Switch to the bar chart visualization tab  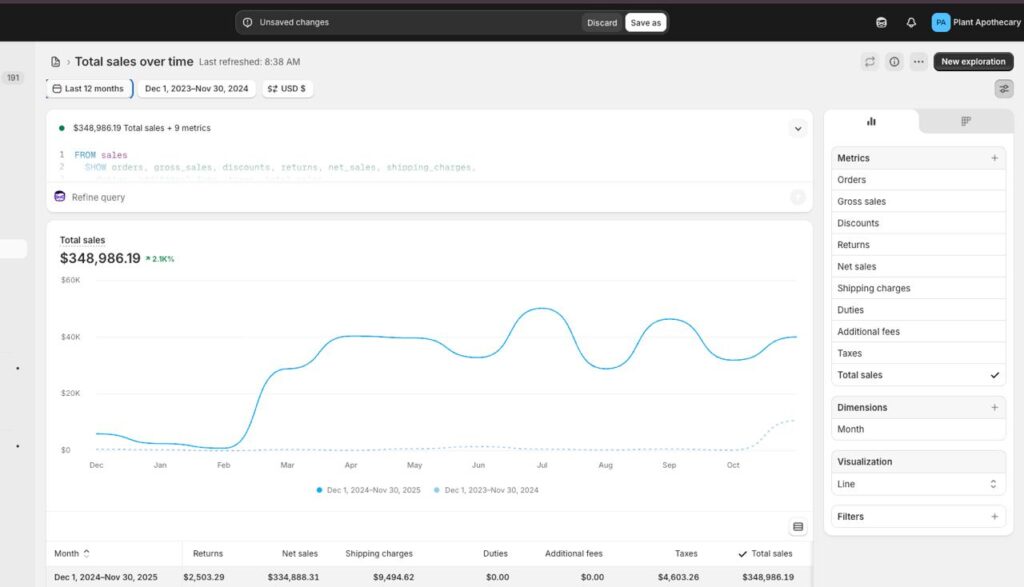[871, 121]
